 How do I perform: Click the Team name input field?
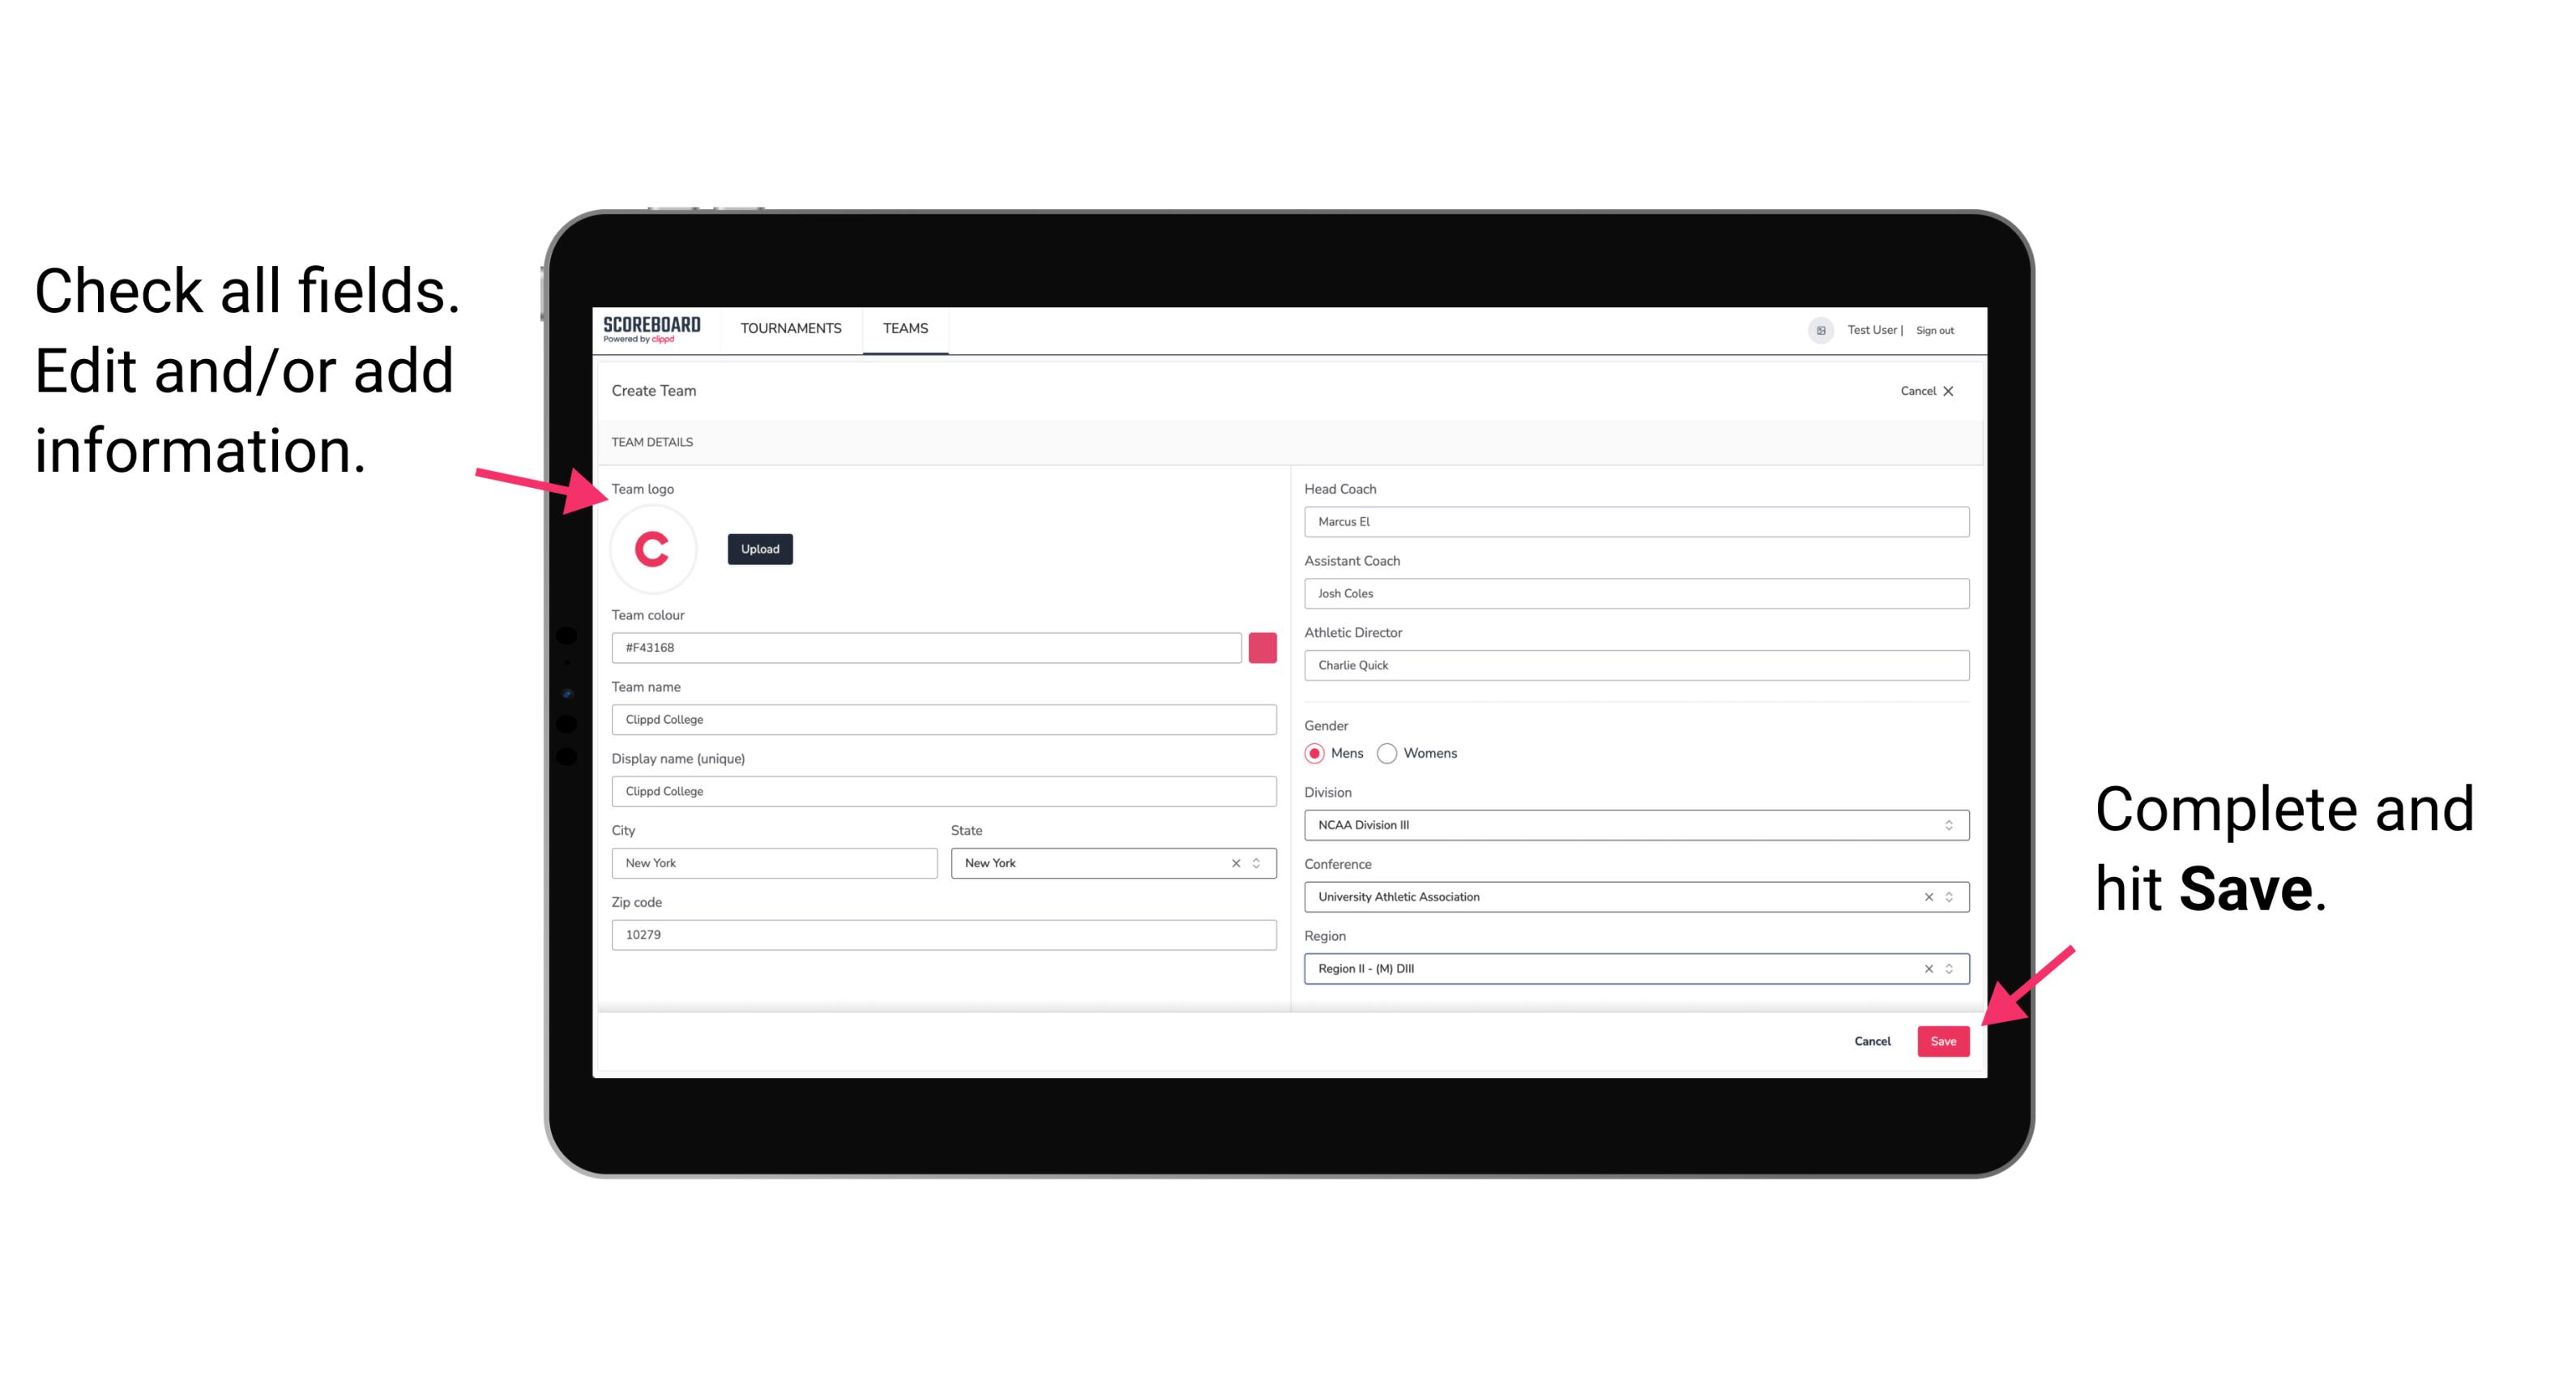click(x=945, y=719)
